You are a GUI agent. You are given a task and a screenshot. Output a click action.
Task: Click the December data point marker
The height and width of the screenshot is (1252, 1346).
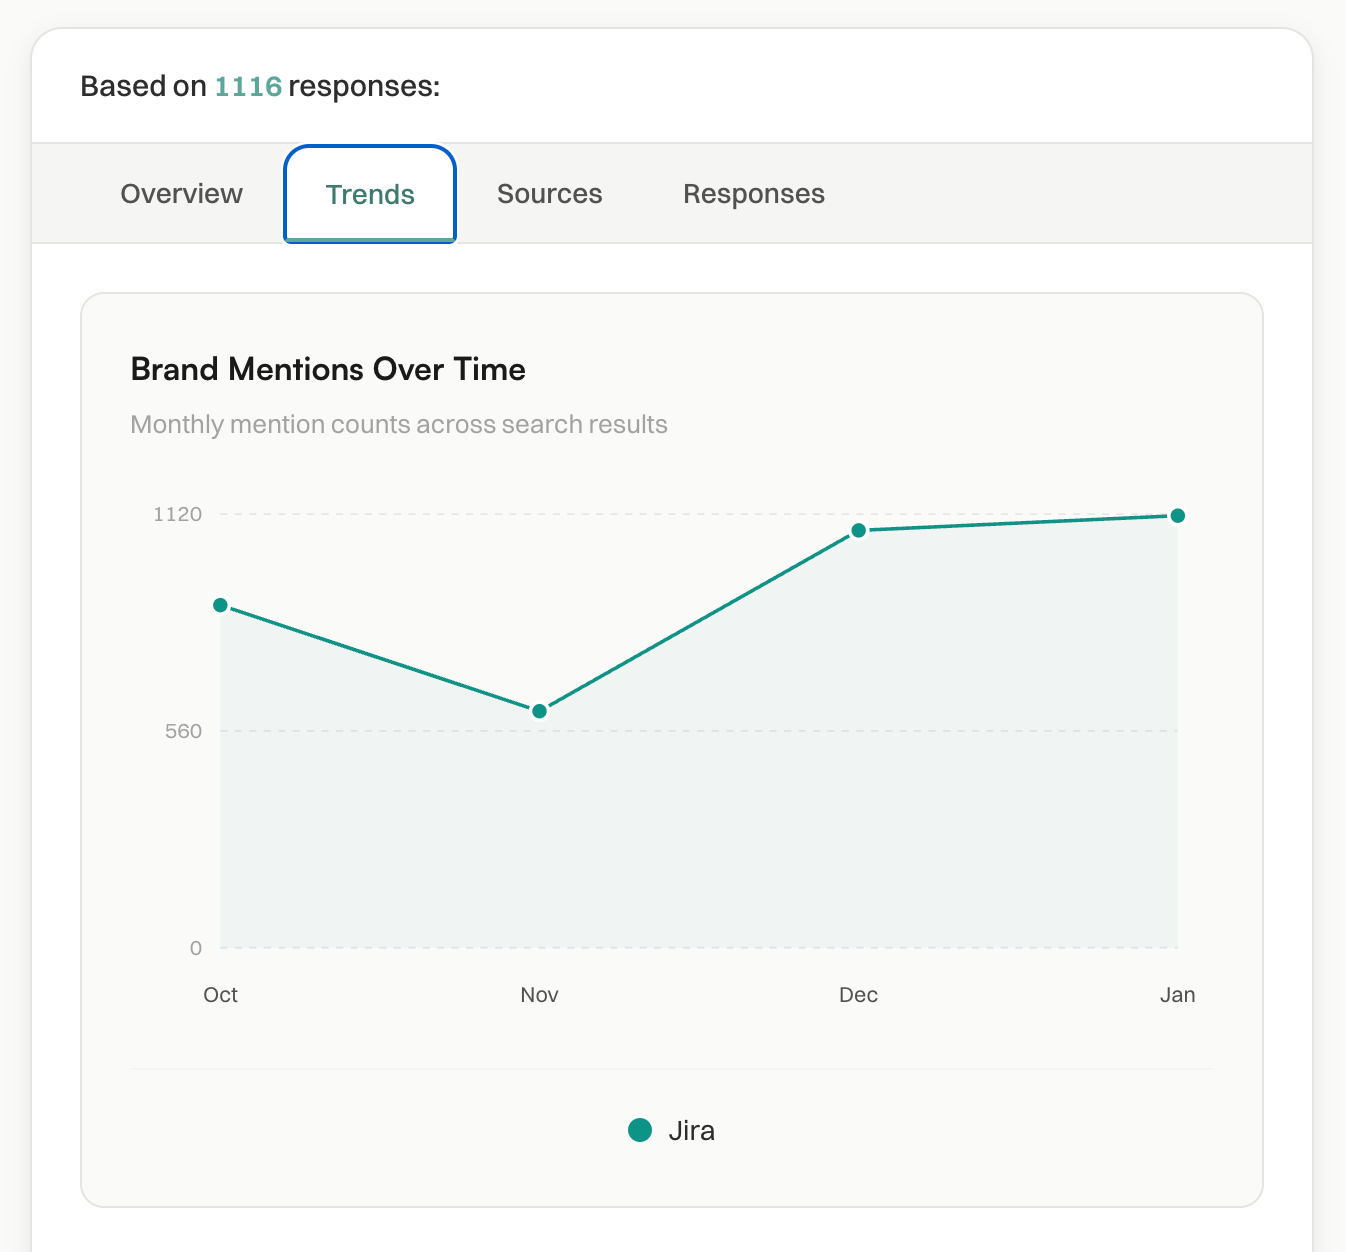(858, 530)
